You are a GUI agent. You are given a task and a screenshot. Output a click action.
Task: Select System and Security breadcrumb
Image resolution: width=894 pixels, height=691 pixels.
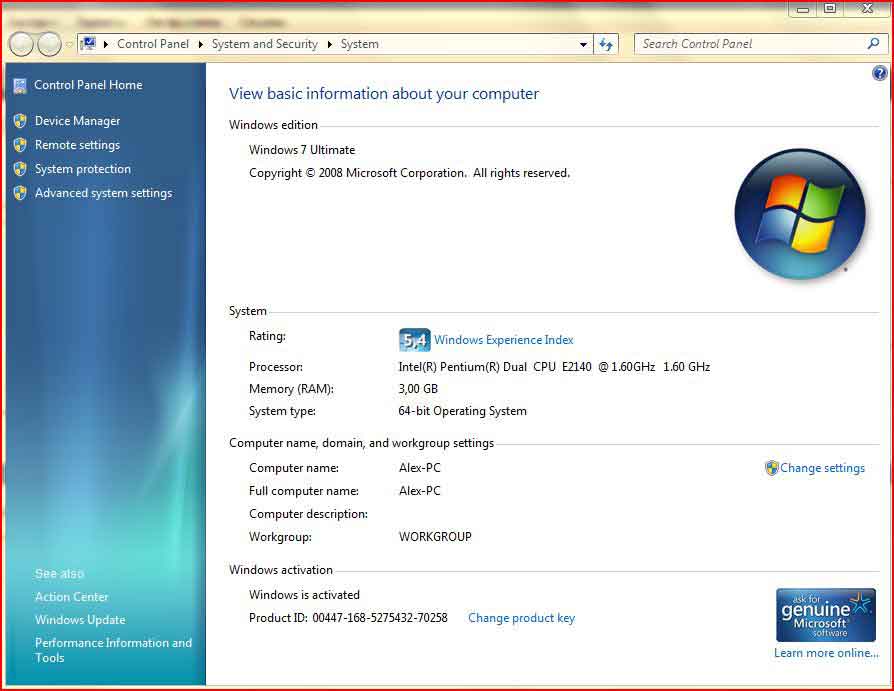click(265, 44)
